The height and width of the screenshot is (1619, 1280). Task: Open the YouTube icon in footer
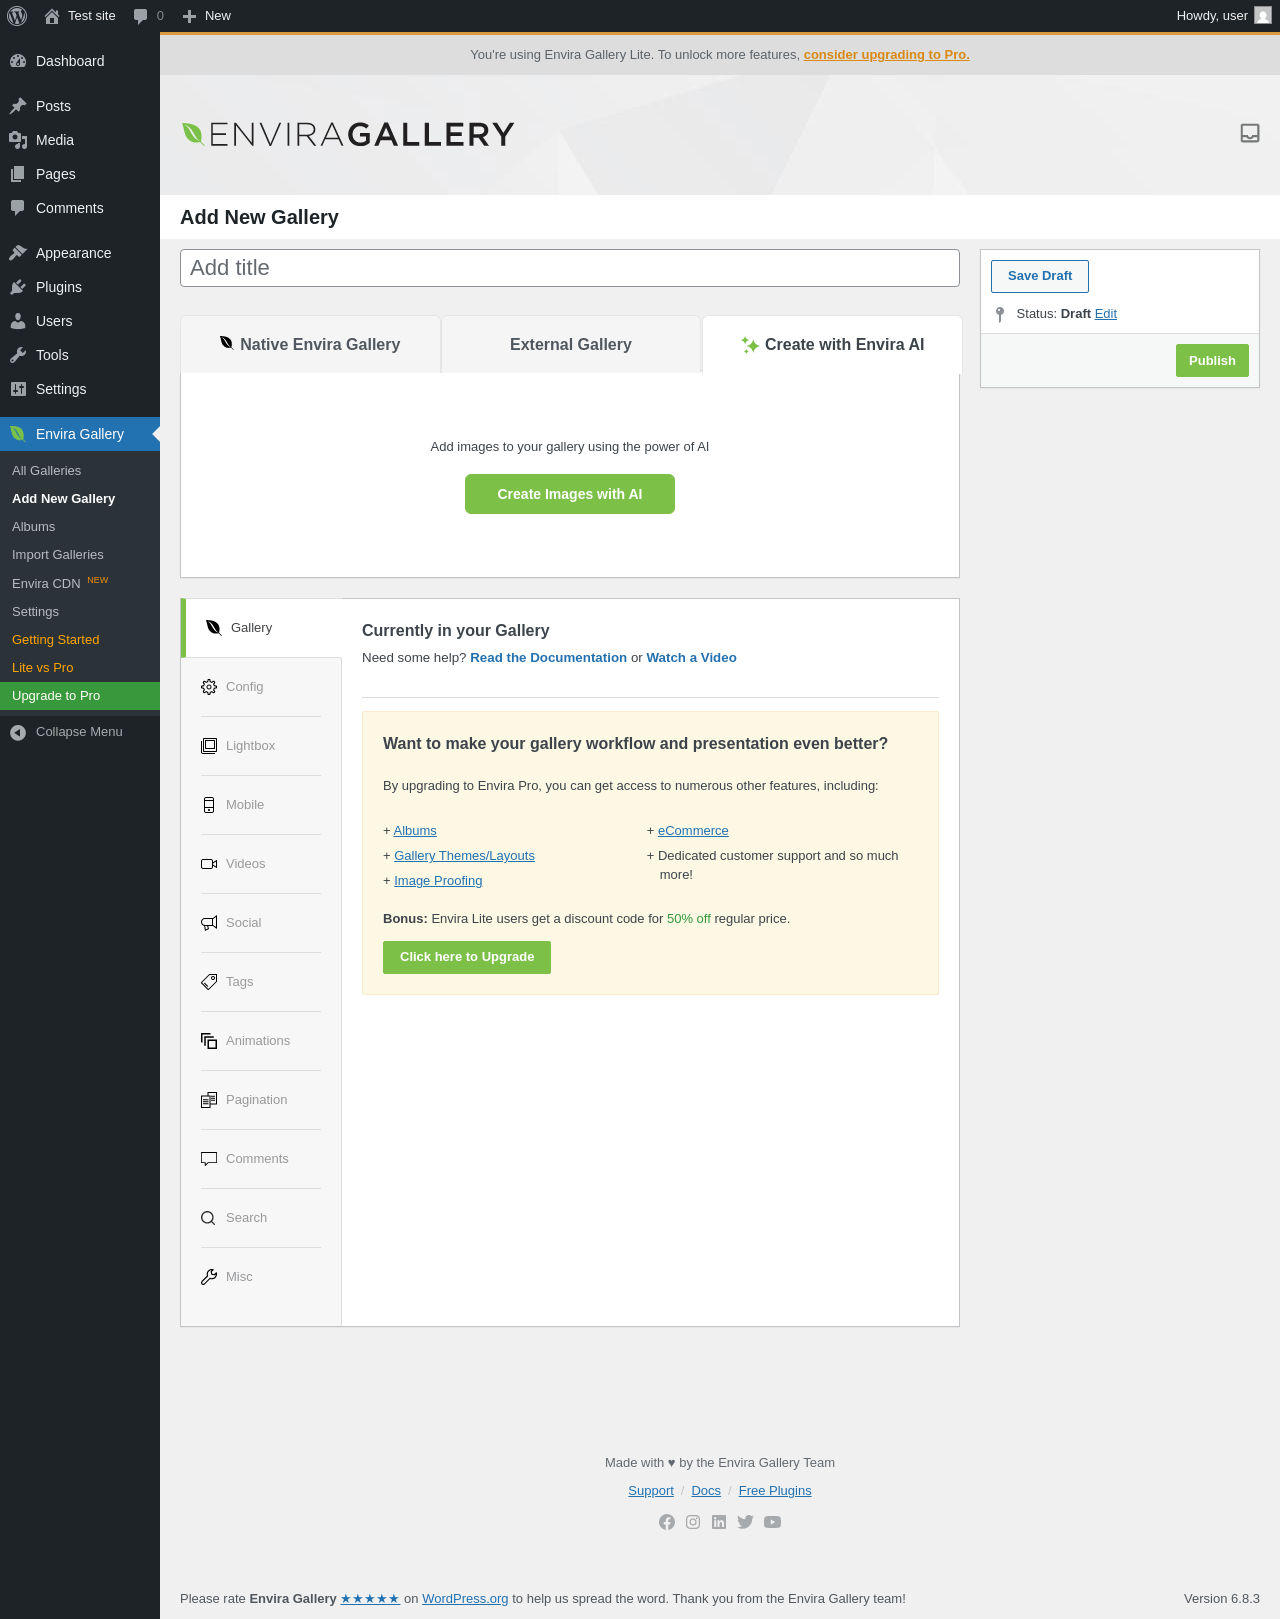point(772,1522)
